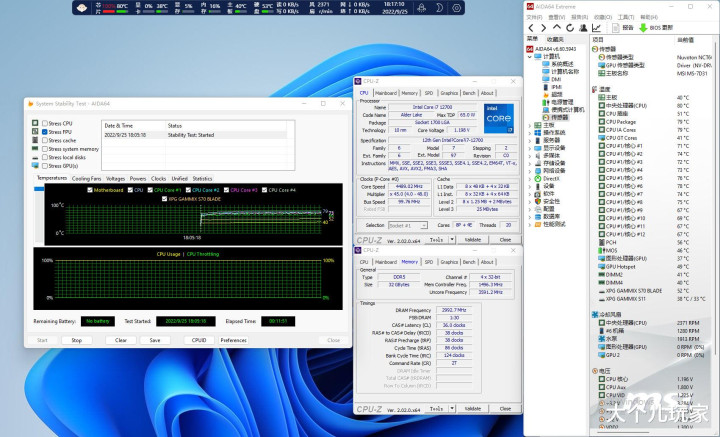Click the rocket icon in top monitor bar
The height and width of the screenshot is (437, 720).
(x=421, y=8)
